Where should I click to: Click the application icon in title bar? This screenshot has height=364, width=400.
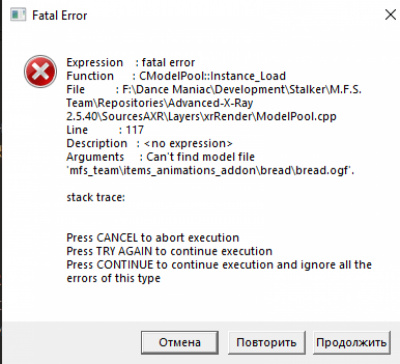[18, 15]
